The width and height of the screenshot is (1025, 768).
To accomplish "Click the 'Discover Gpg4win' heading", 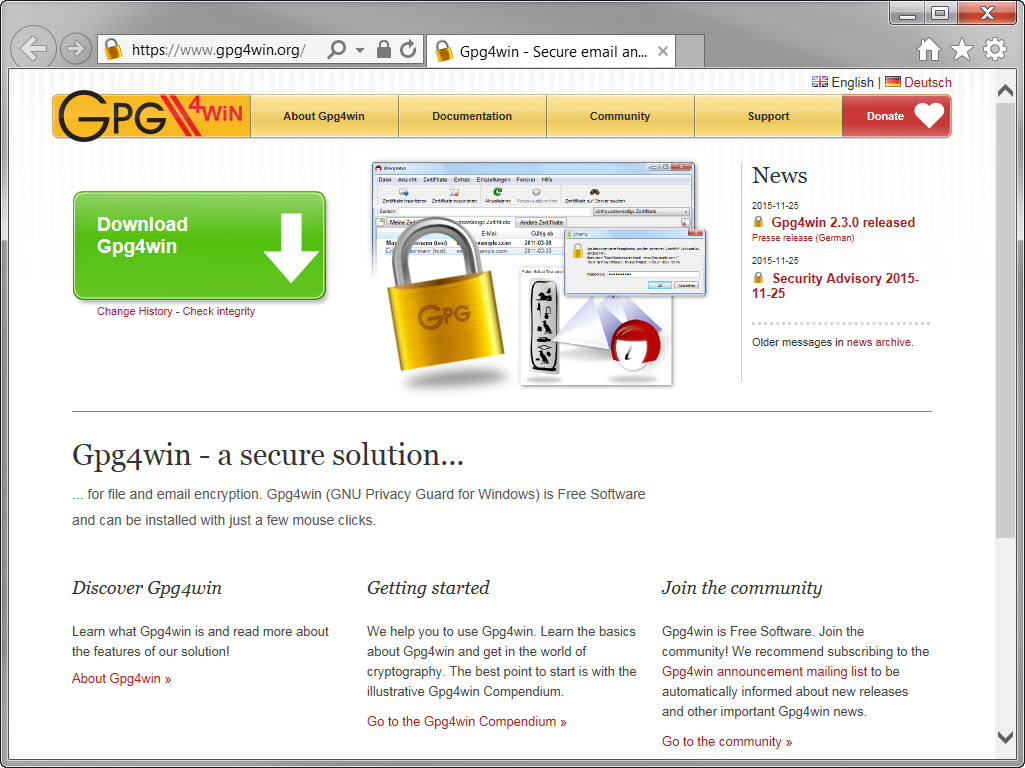I will (147, 588).
